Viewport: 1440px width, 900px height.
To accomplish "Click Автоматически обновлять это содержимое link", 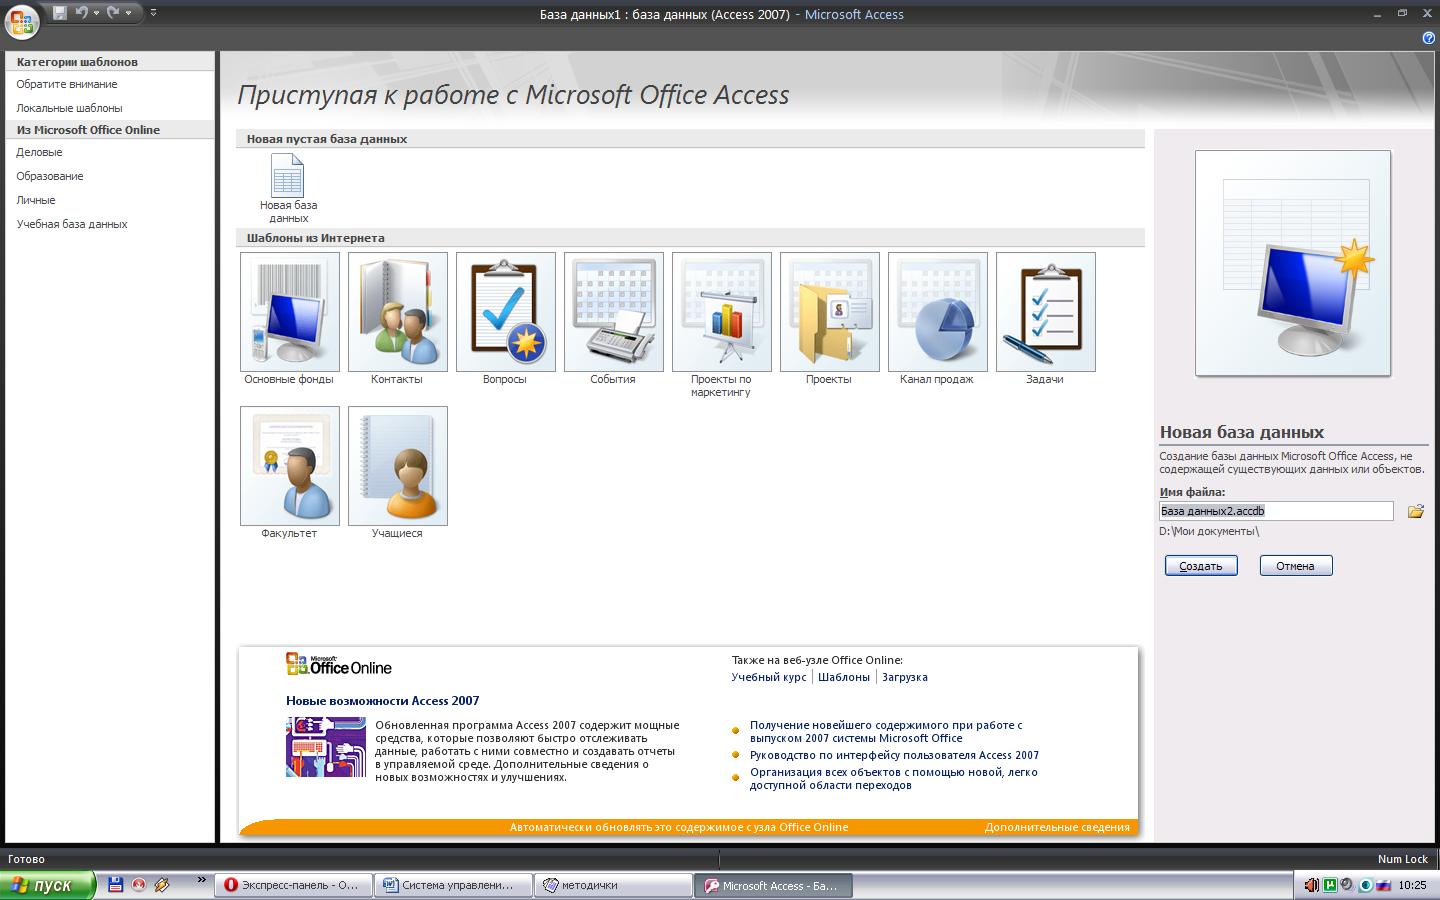I will (x=679, y=827).
